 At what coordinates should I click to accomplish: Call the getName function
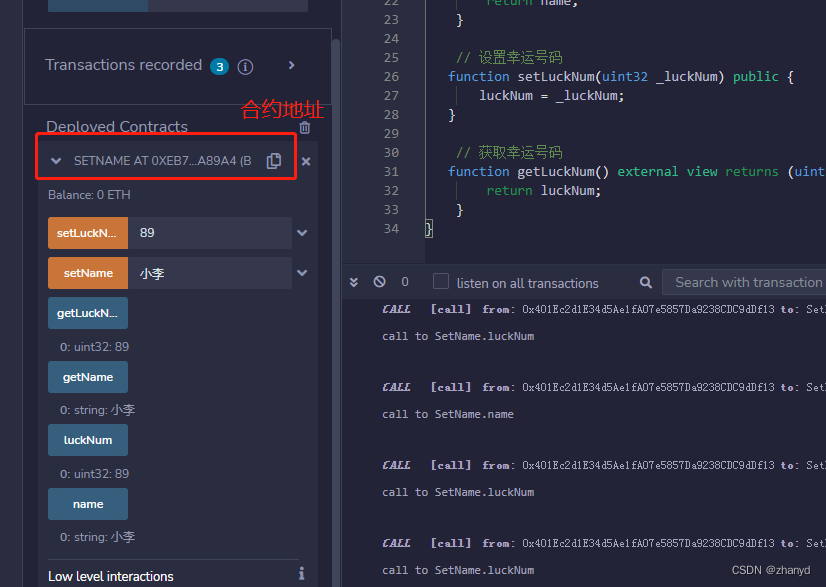(88, 377)
